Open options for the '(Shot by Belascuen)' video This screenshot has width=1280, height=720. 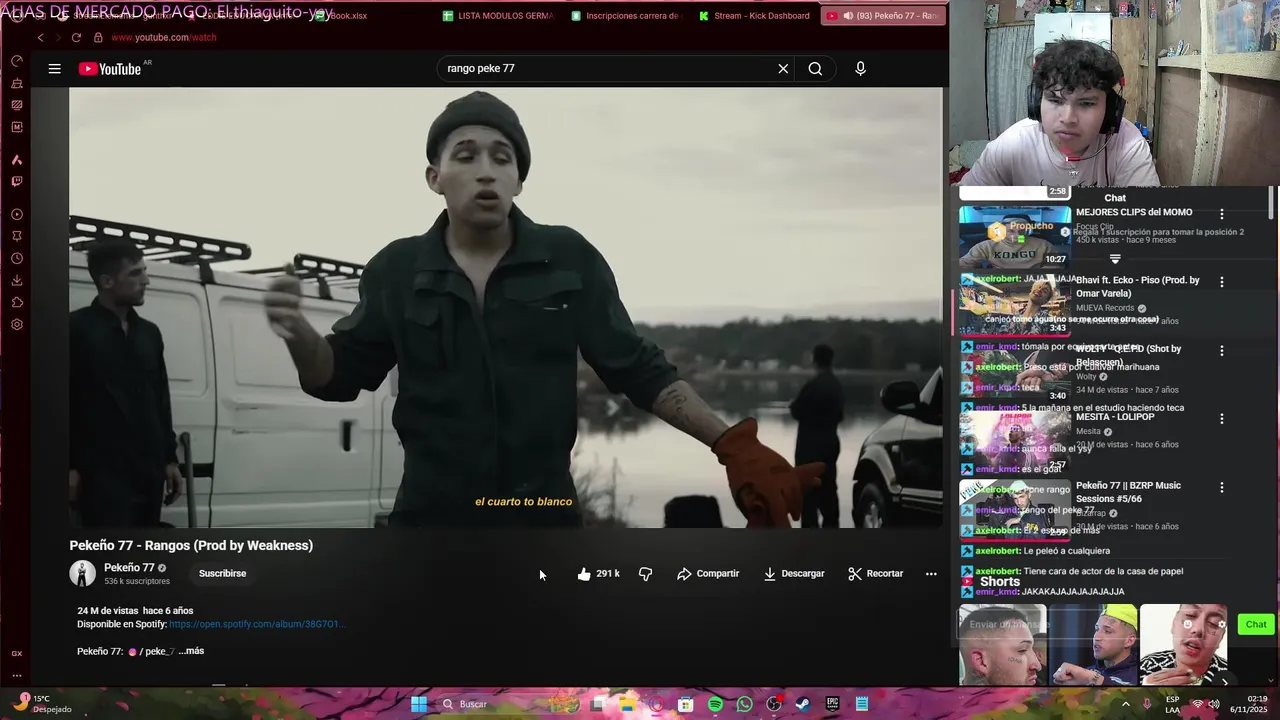[1221, 351]
